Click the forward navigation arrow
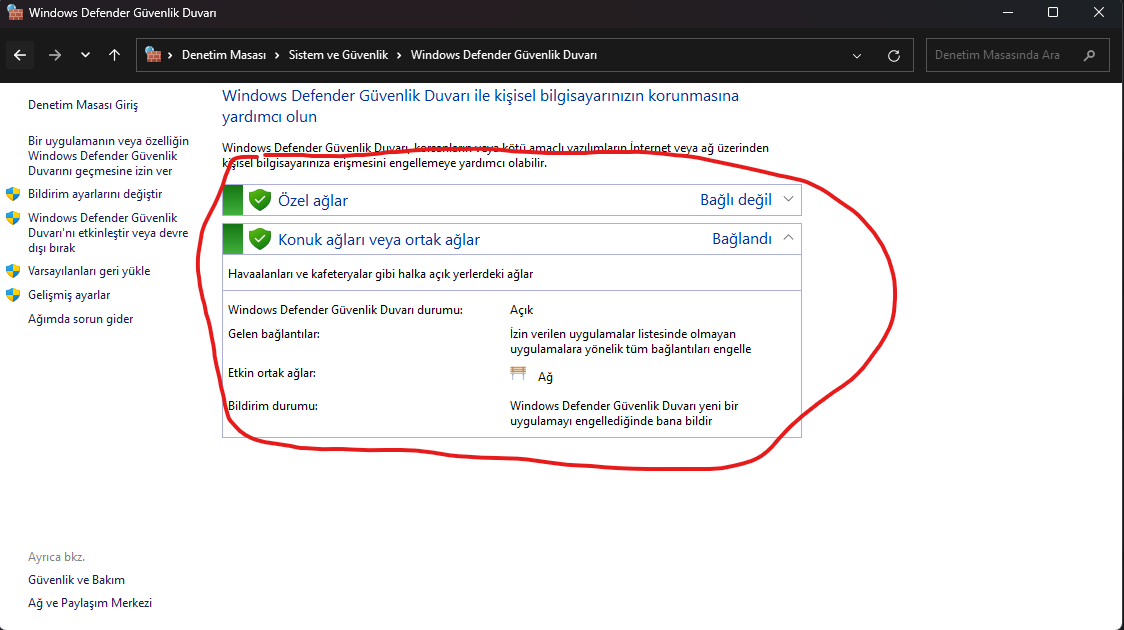1124x630 pixels. click(54, 55)
